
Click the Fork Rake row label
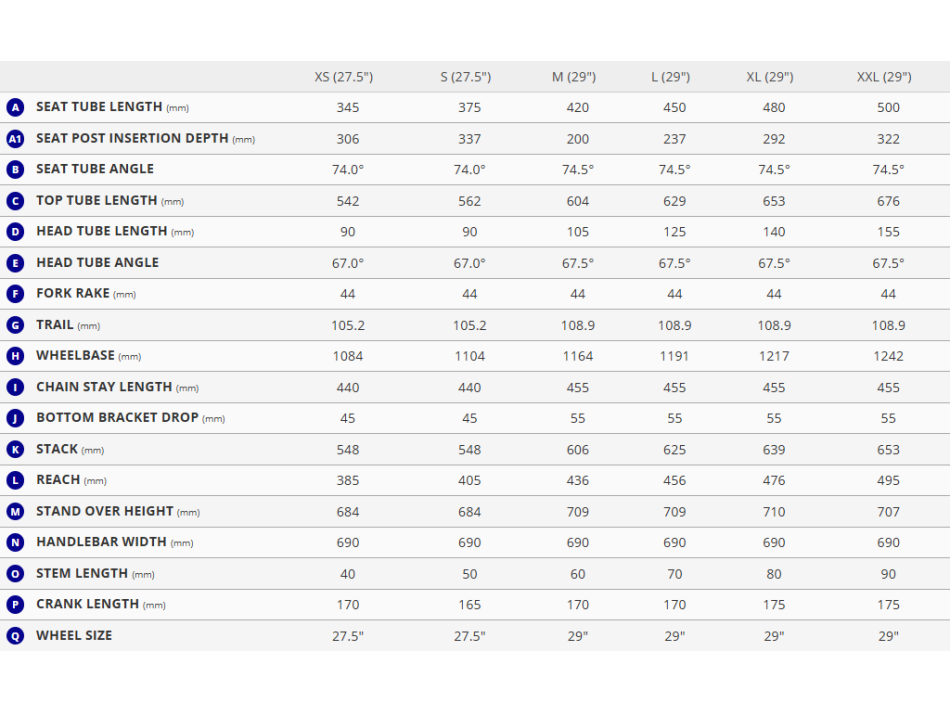coord(73,294)
